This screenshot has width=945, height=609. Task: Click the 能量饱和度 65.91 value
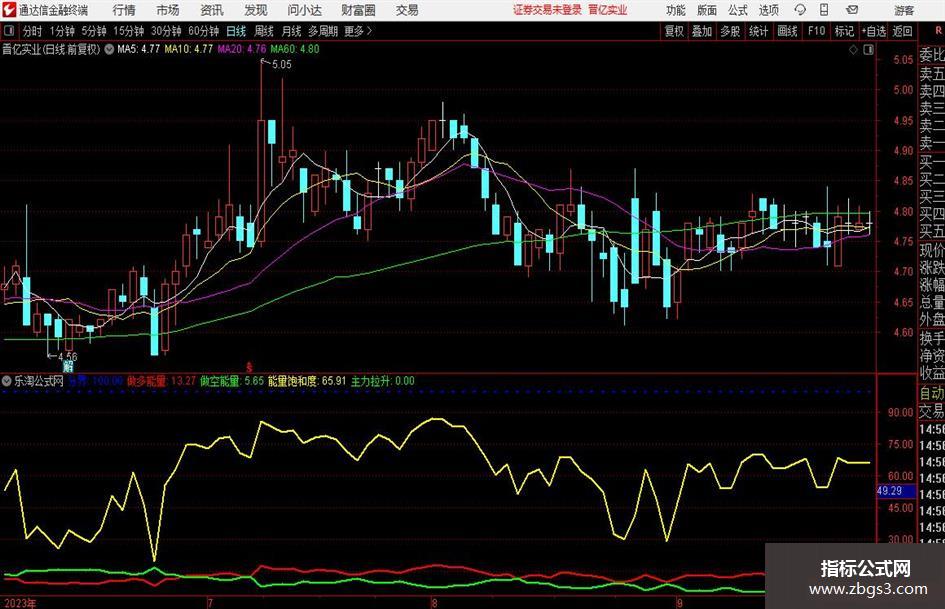tap(307, 381)
